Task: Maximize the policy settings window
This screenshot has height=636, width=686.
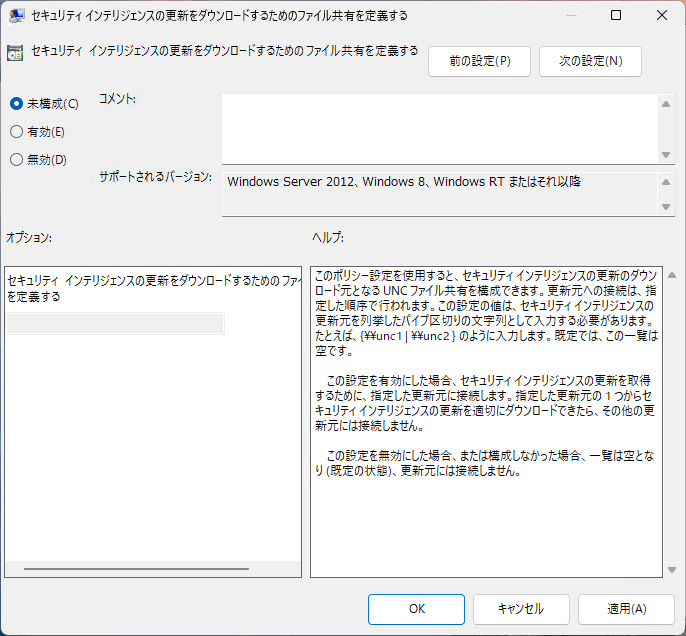Action: [x=615, y=16]
